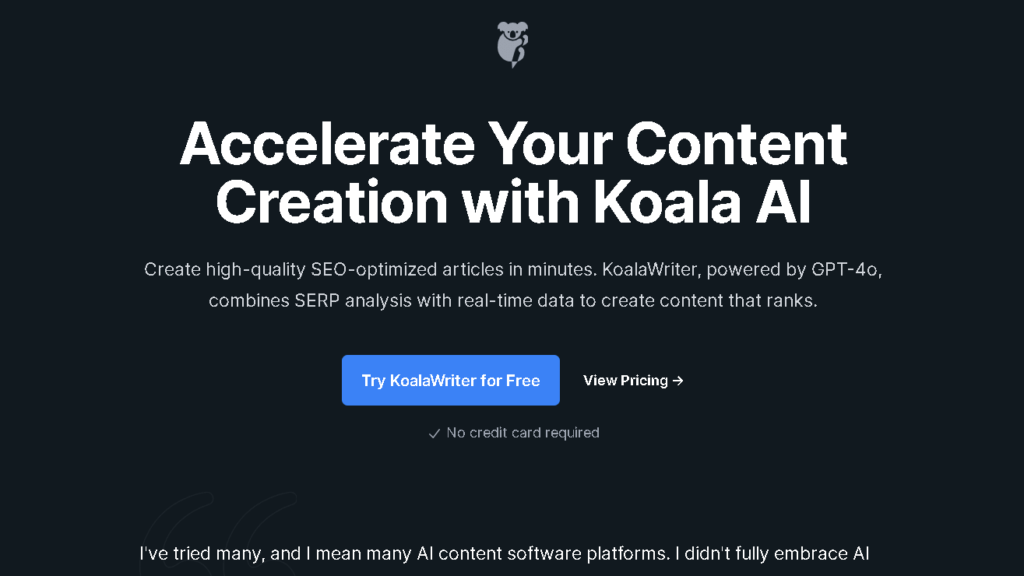Click the No credit card required text
Screen dimensions: 1024x576
coord(521,432)
